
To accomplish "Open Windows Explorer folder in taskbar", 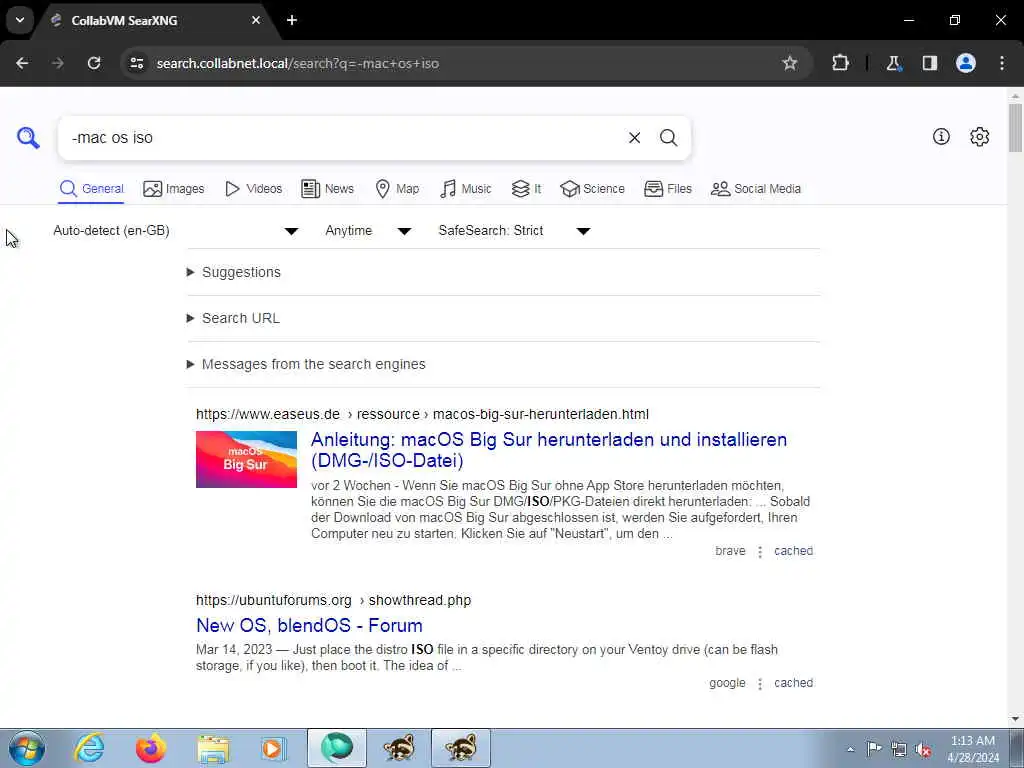I will tap(213, 749).
